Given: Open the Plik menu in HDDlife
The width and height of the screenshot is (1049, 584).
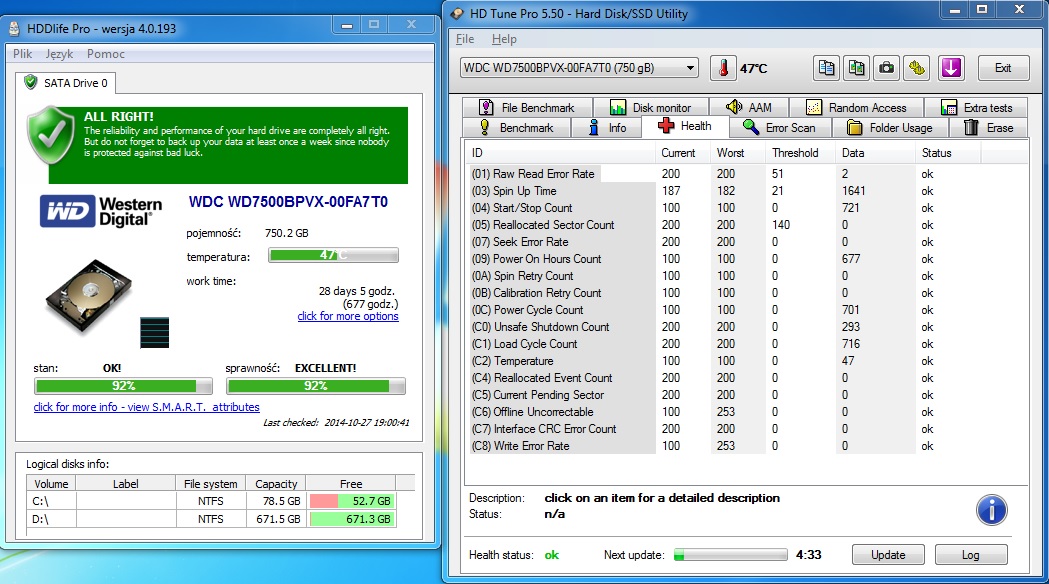Looking at the screenshot, I should (x=23, y=54).
